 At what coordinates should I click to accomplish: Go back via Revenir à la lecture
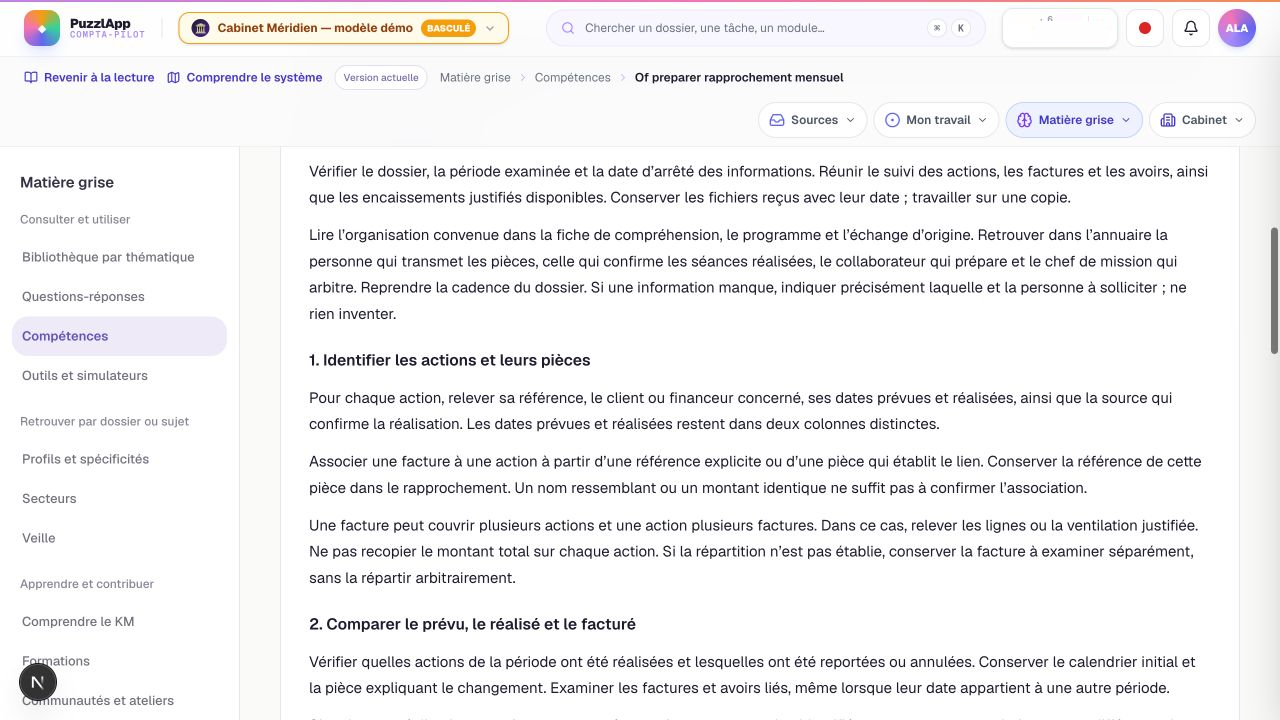(90, 77)
